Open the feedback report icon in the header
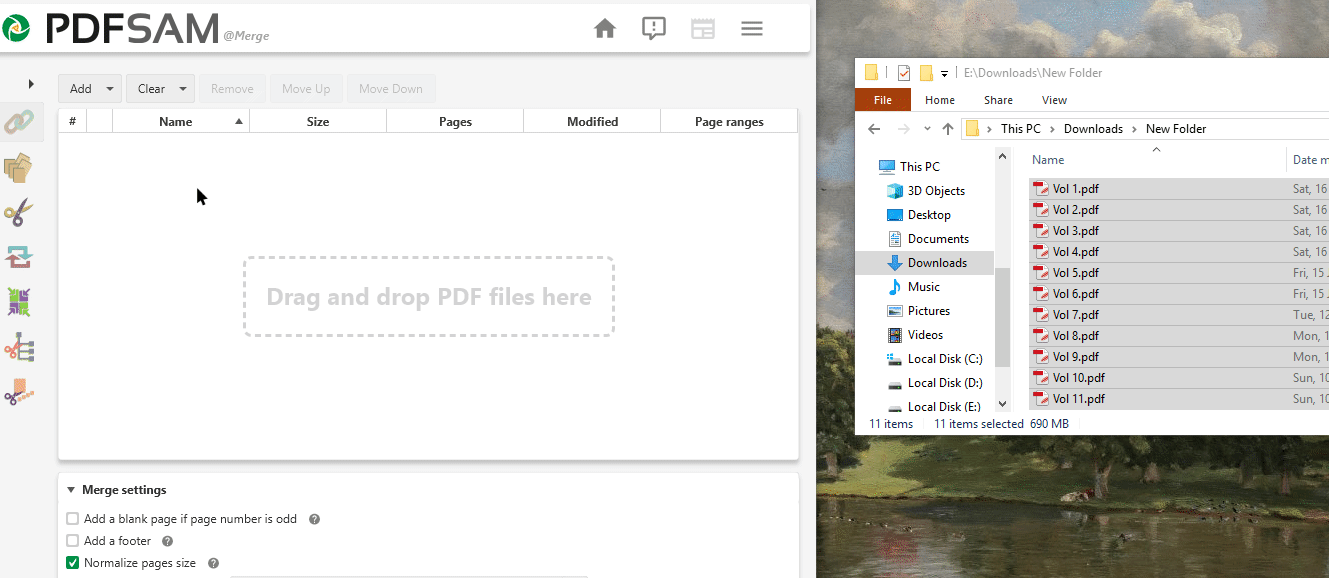1329x578 pixels. (654, 28)
